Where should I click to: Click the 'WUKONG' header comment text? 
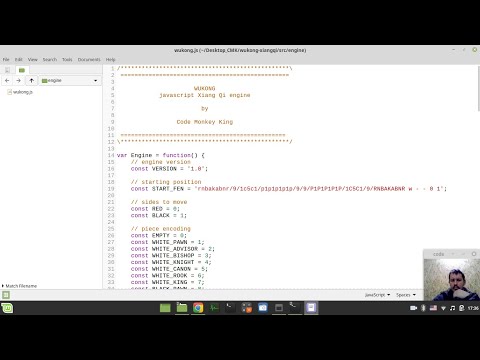[x=205, y=88]
